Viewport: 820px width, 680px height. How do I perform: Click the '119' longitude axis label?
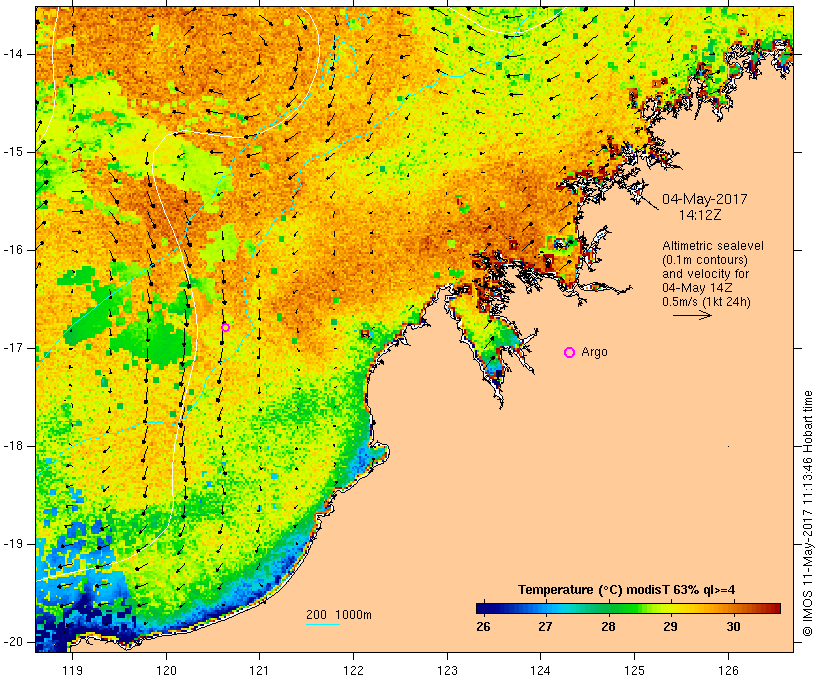(x=72, y=670)
